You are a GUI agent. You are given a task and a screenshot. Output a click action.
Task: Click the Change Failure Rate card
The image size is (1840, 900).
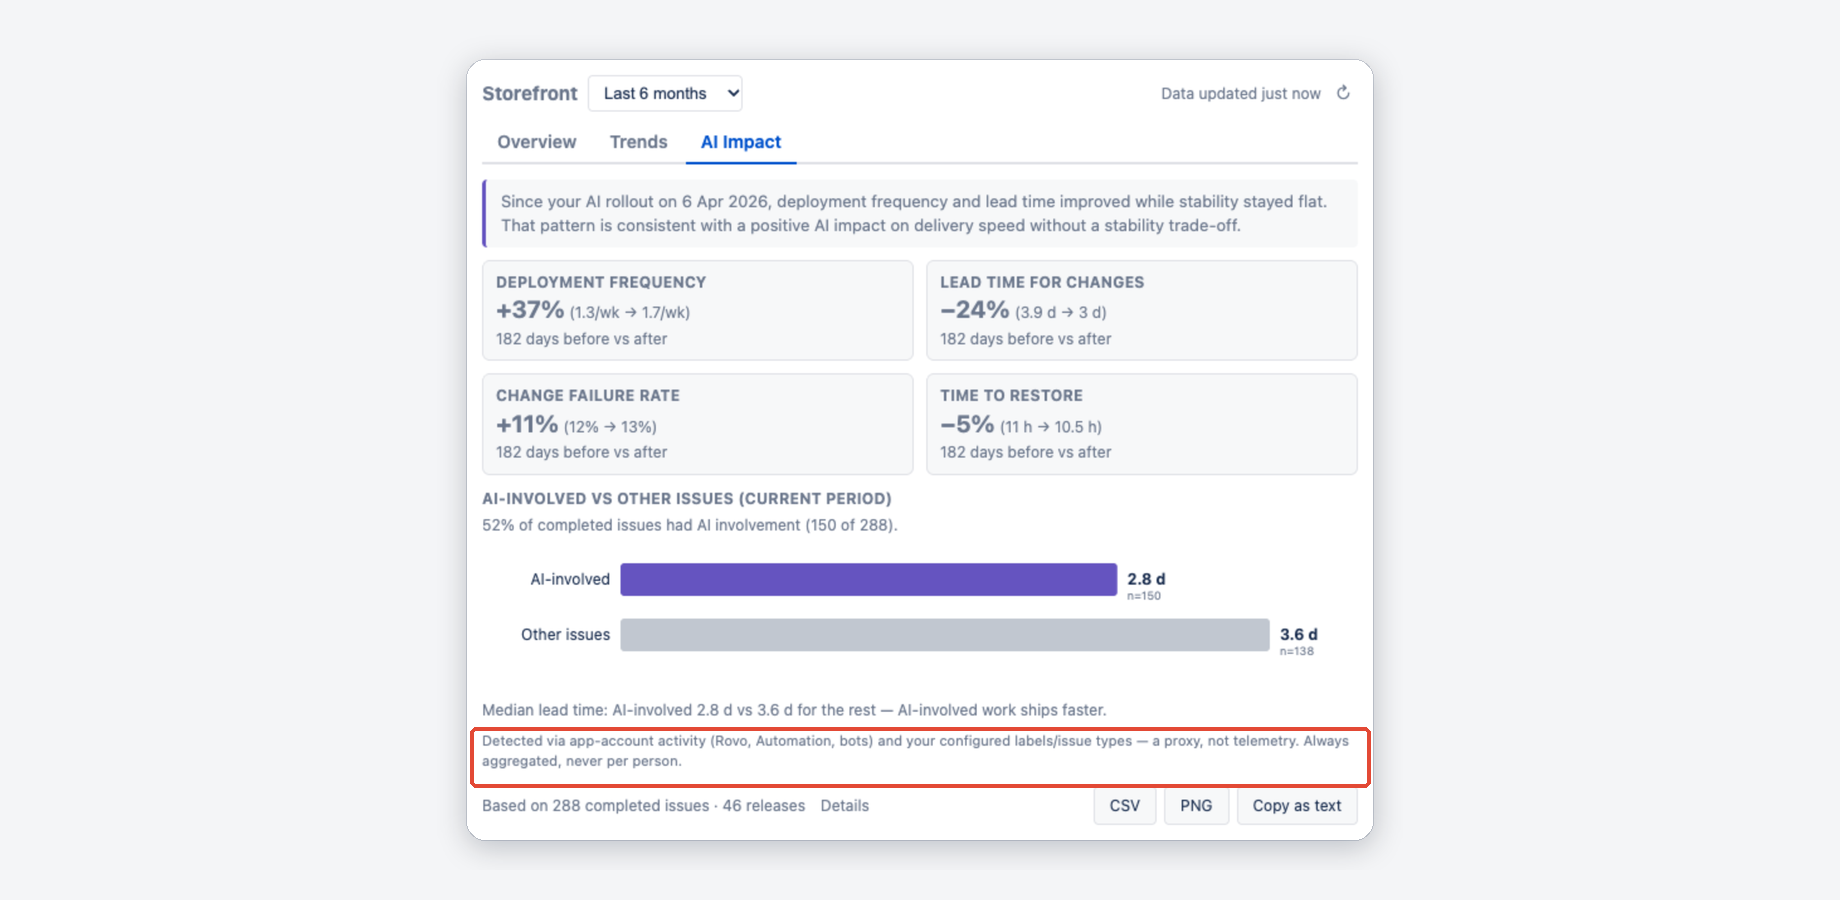pos(698,424)
